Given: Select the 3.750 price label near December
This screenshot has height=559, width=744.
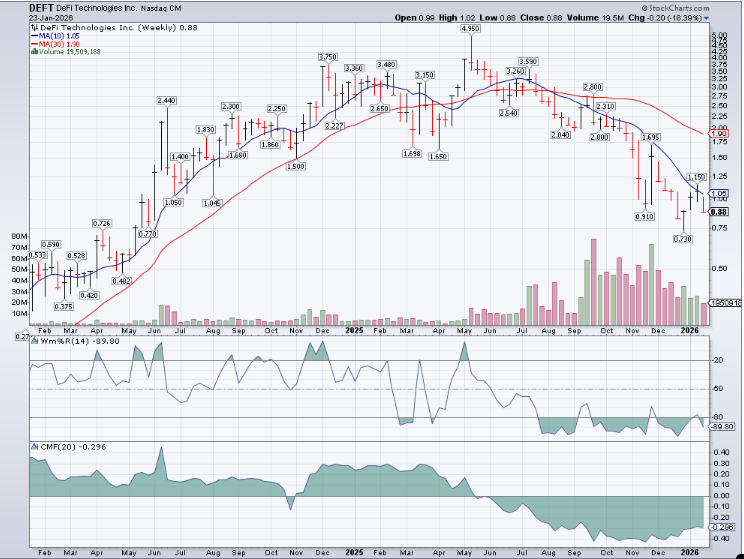Looking at the screenshot, I should click(x=327, y=57).
